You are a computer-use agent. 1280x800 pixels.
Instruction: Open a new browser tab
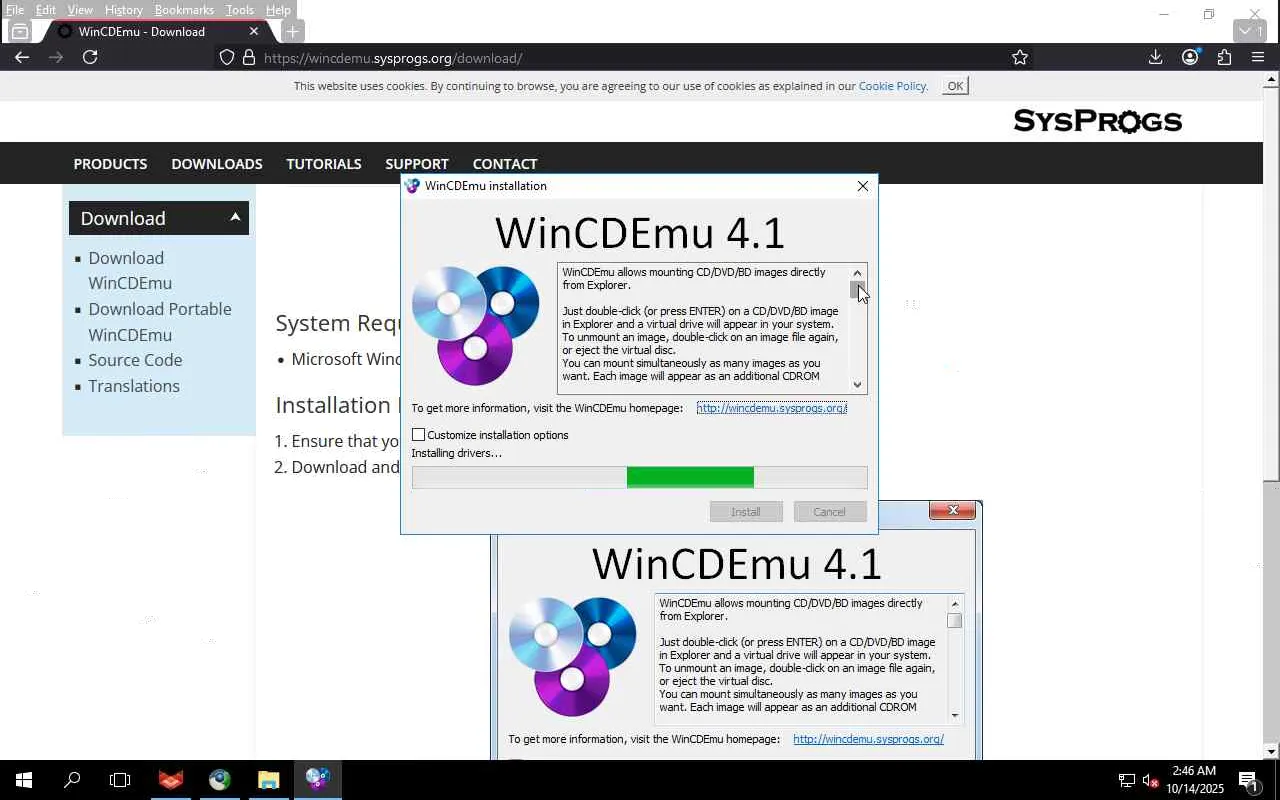pos(292,31)
